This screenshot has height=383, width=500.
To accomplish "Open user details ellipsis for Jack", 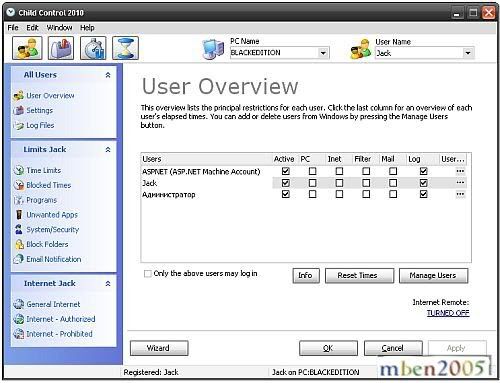I will coord(460,183).
